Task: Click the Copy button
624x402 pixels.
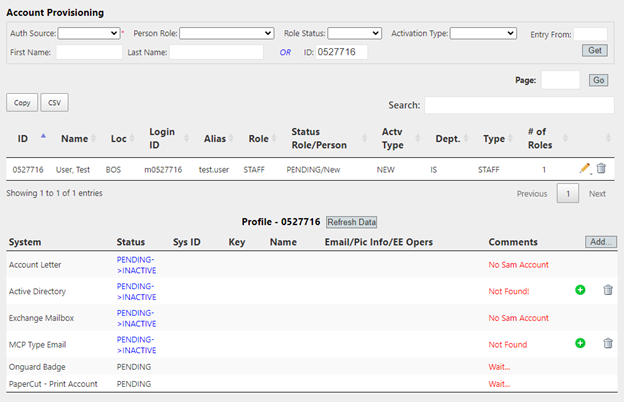Action: 22,102
